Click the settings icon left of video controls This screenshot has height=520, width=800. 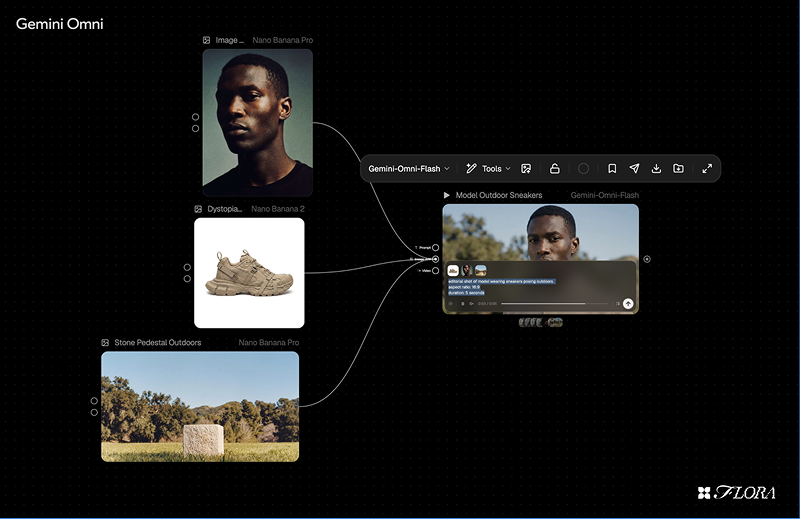click(451, 304)
